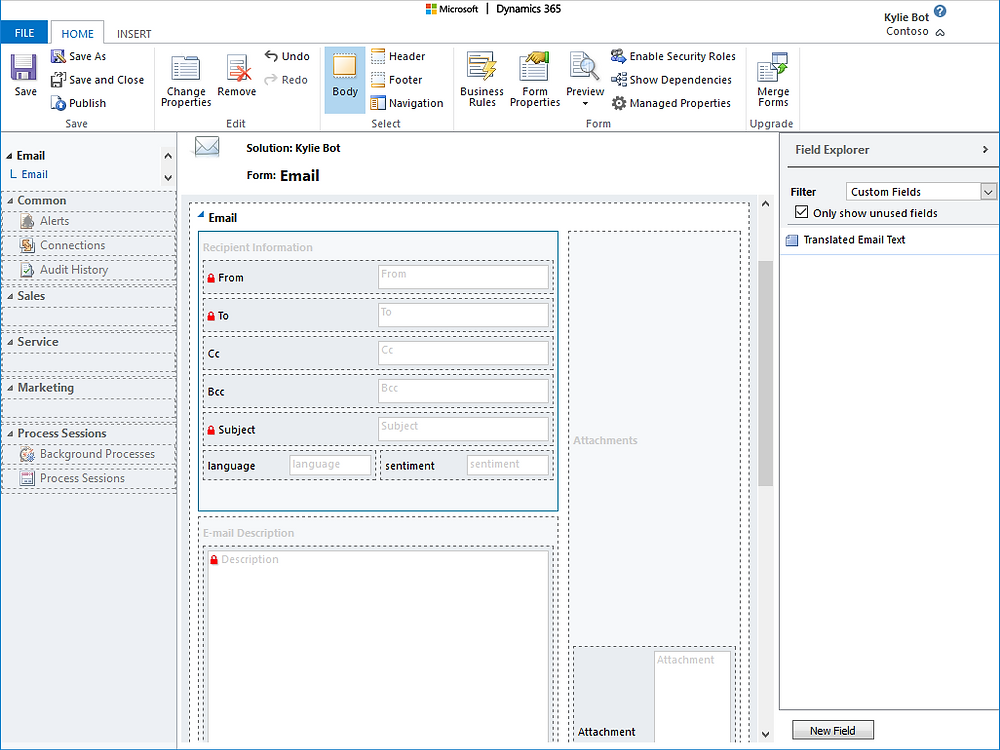Collapse the Process Sessions group header
This screenshot has height=750, width=1000.
pos(10,434)
